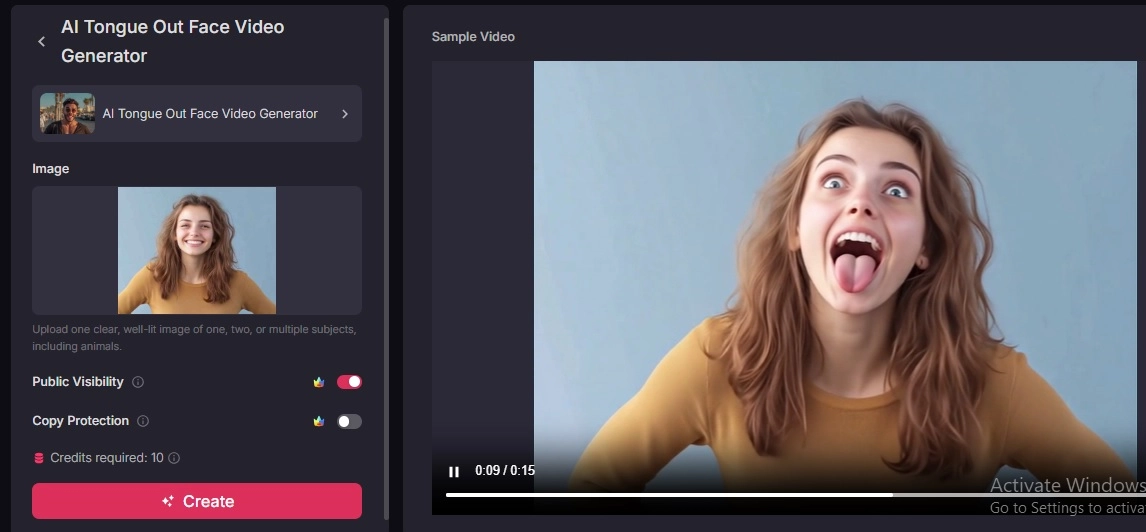Click the red credits coin icon
This screenshot has width=1146, height=532.
[39, 458]
